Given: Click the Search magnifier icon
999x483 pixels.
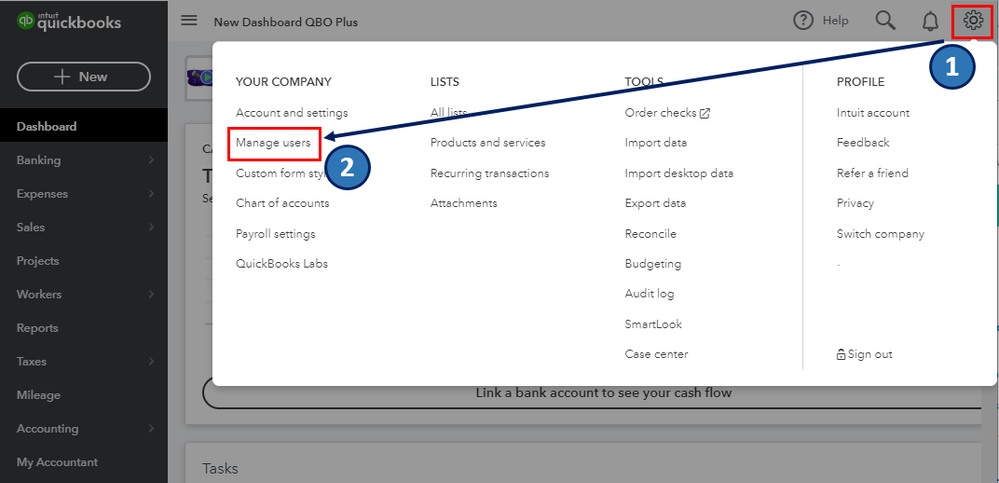Looking at the screenshot, I should [886, 21].
